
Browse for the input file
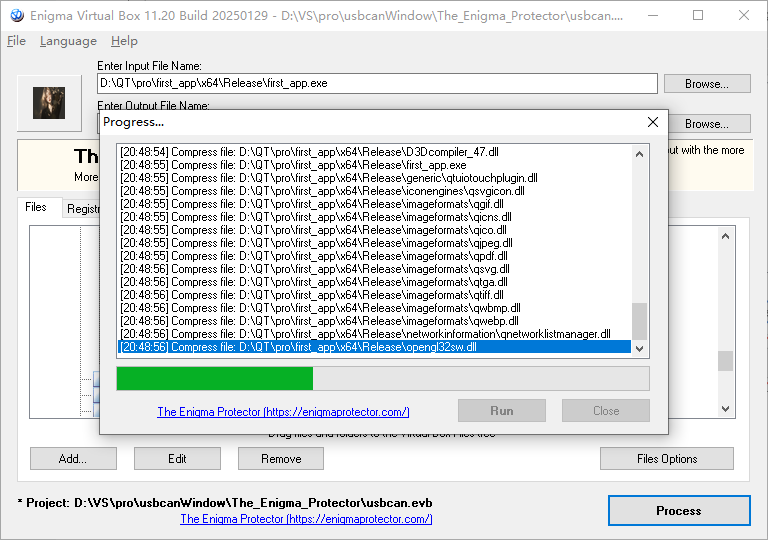[x=707, y=84]
